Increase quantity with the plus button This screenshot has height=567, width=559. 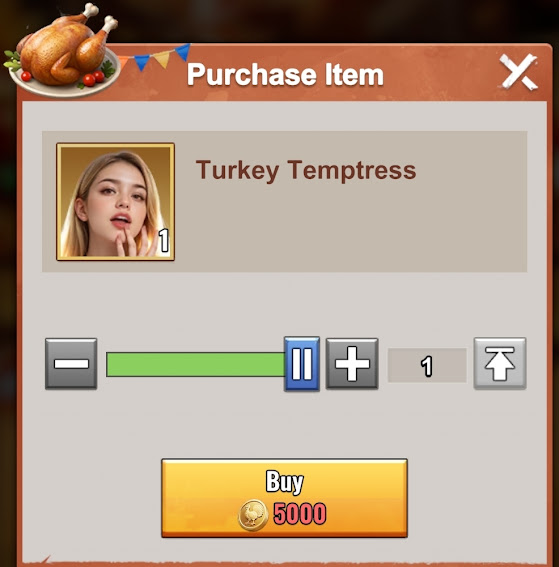pyautogui.click(x=352, y=363)
